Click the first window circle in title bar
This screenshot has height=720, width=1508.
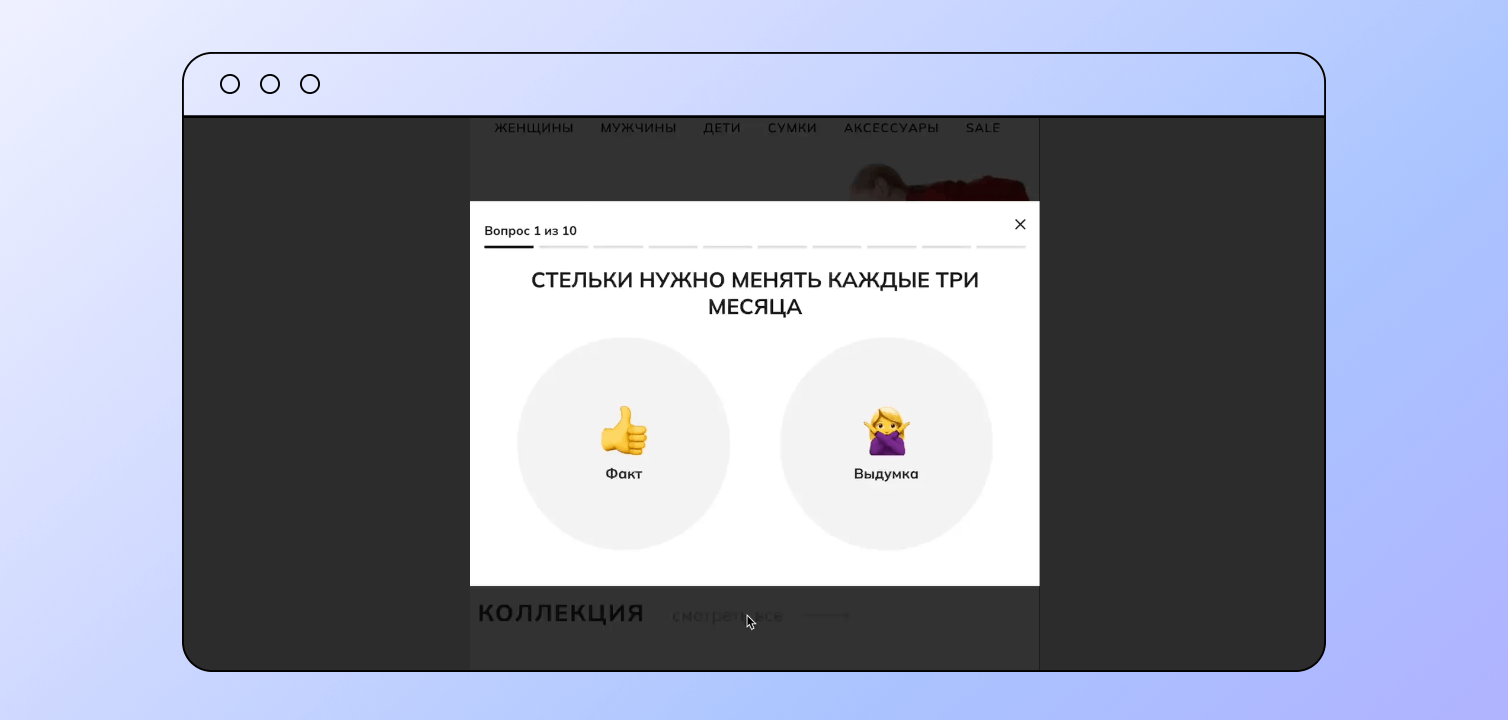coord(230,84)
